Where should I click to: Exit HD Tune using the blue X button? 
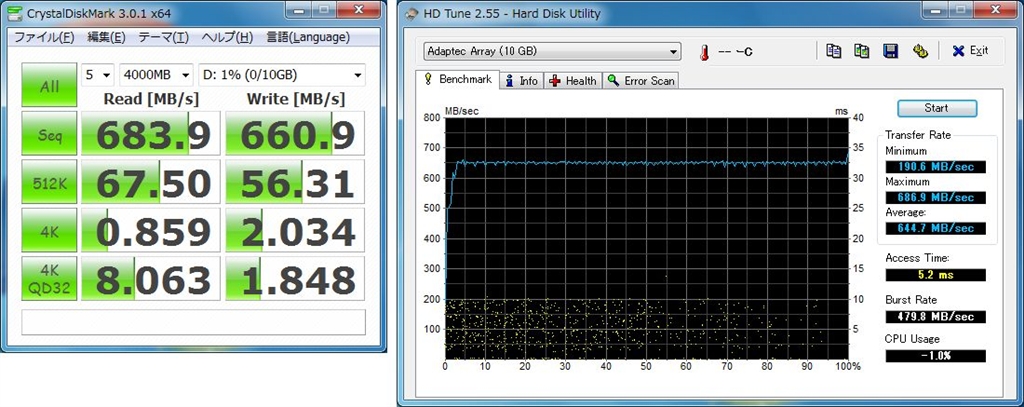[x=968, y=51]
